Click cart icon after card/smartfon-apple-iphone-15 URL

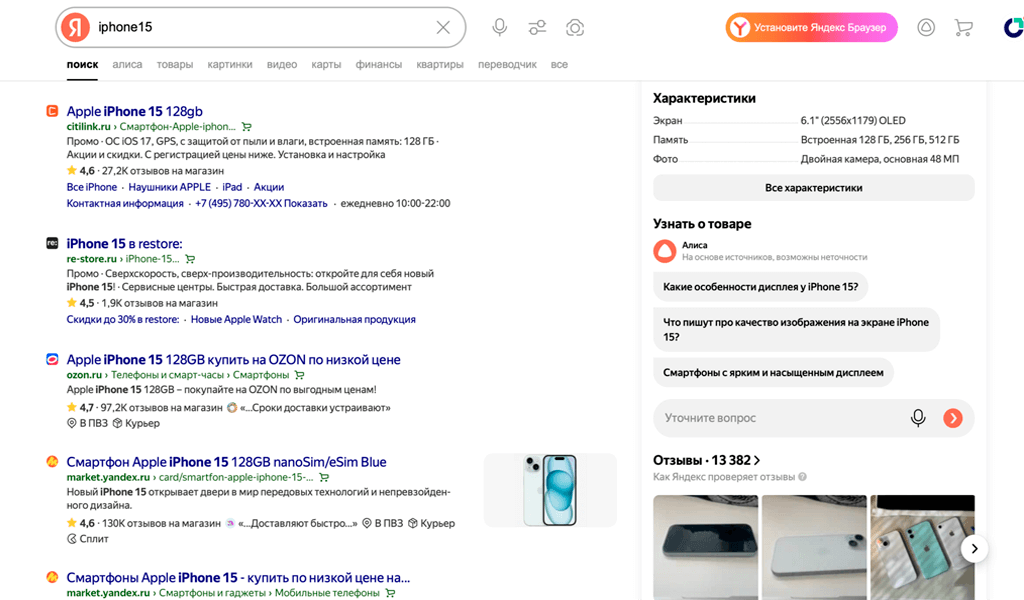324,477
